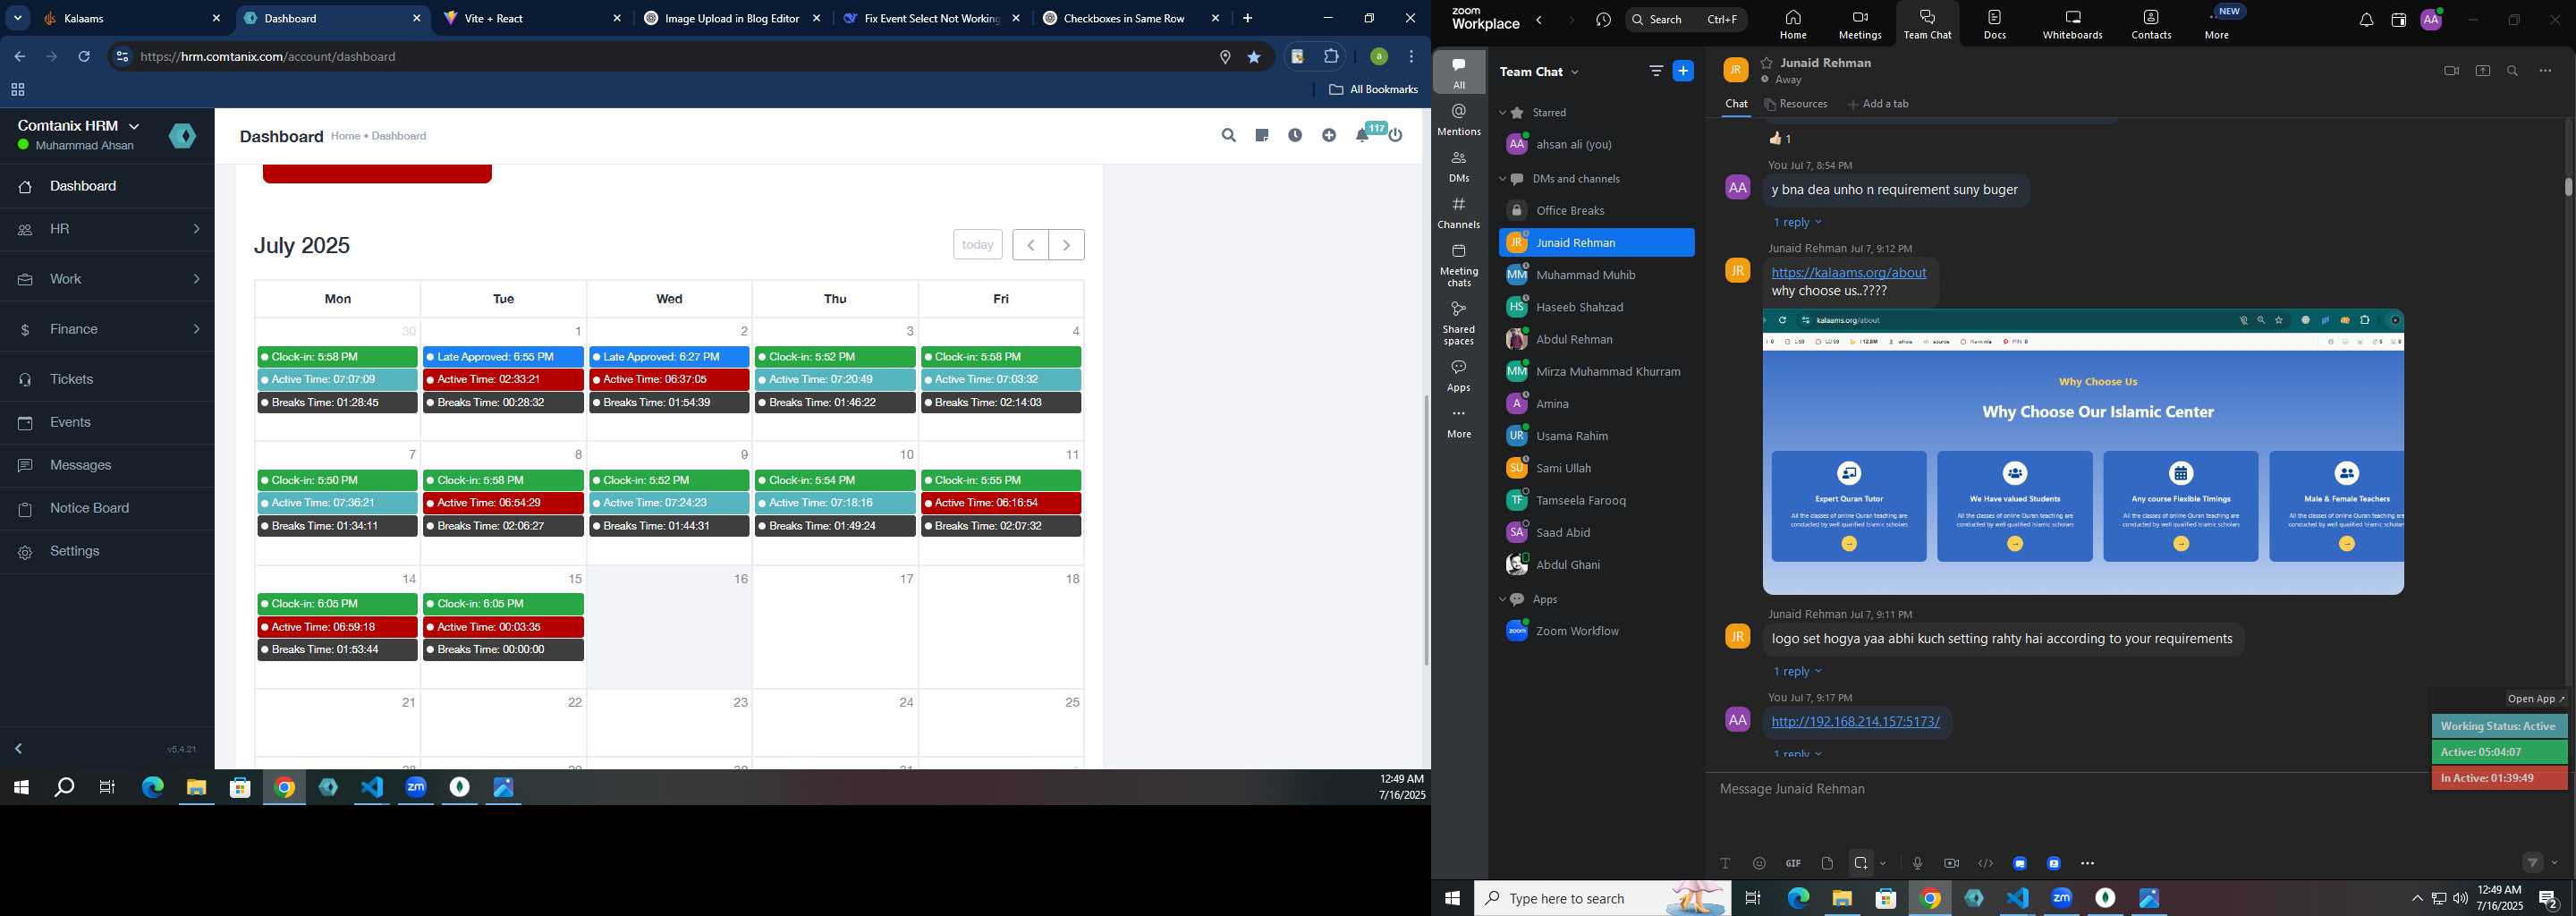
Task: Open Events in the HRM sidebar
Action: point(107,422)
